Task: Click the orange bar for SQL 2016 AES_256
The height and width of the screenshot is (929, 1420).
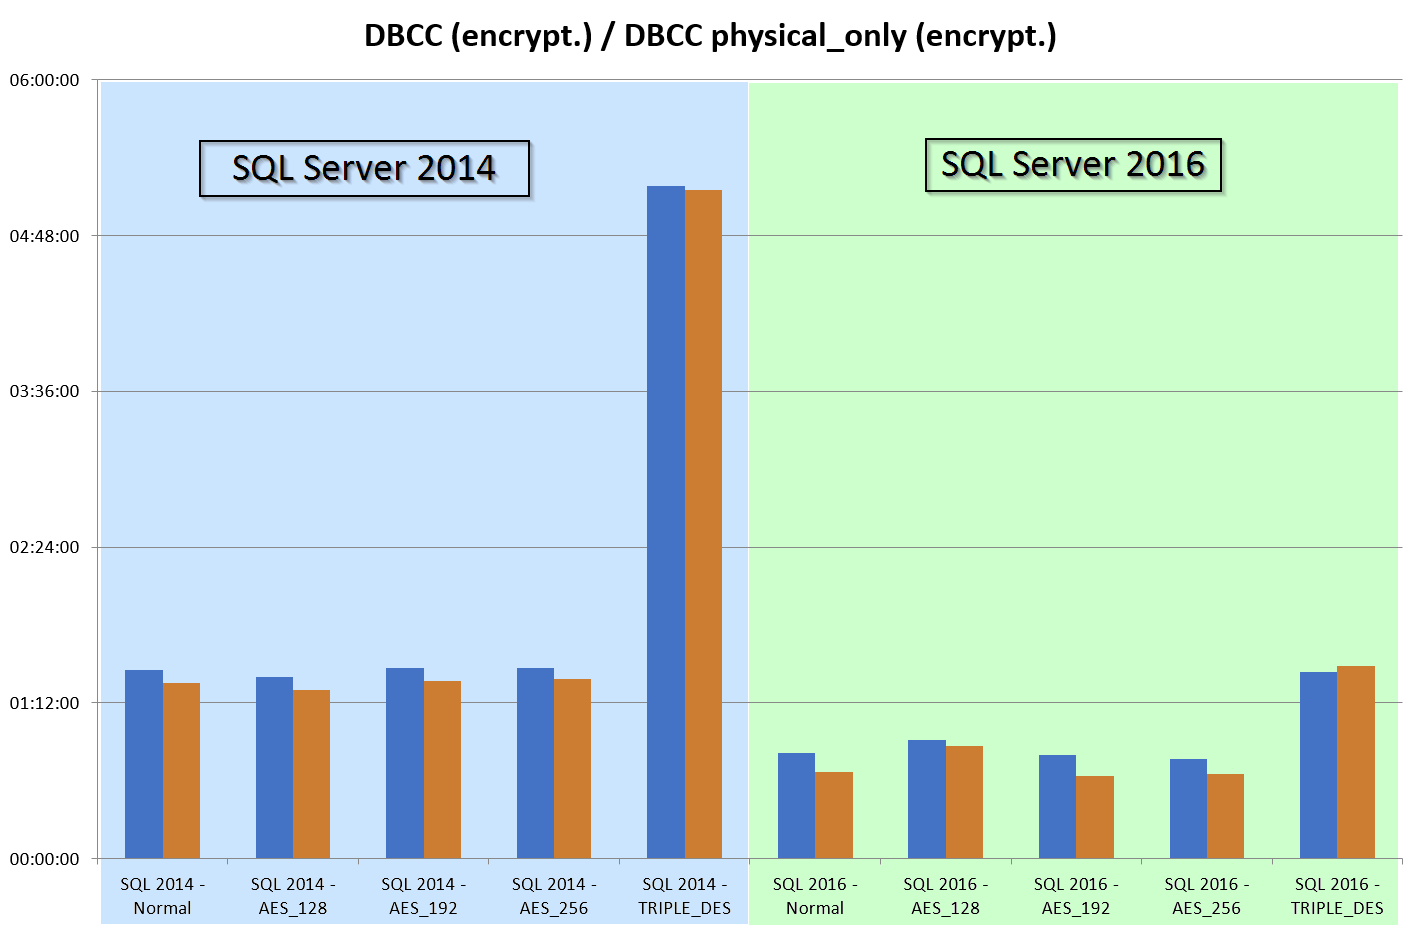Action: tap(1226, 816)
